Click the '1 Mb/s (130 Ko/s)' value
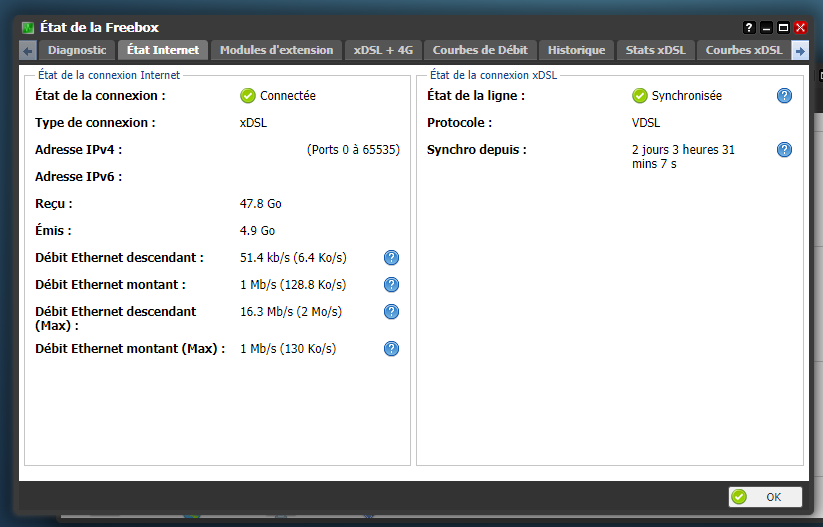 pos(288,349)
